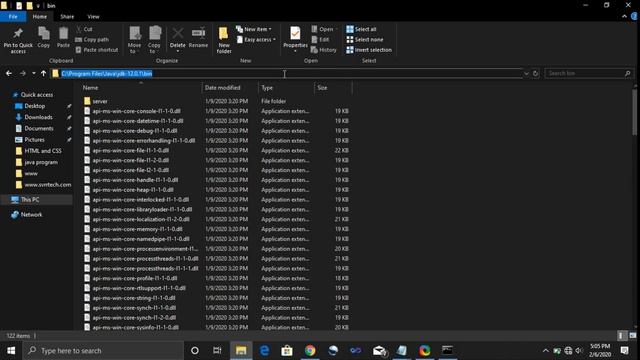Select Quick access in navigation pane
This screenshot has width=640, height=360.
coord(37,95)
